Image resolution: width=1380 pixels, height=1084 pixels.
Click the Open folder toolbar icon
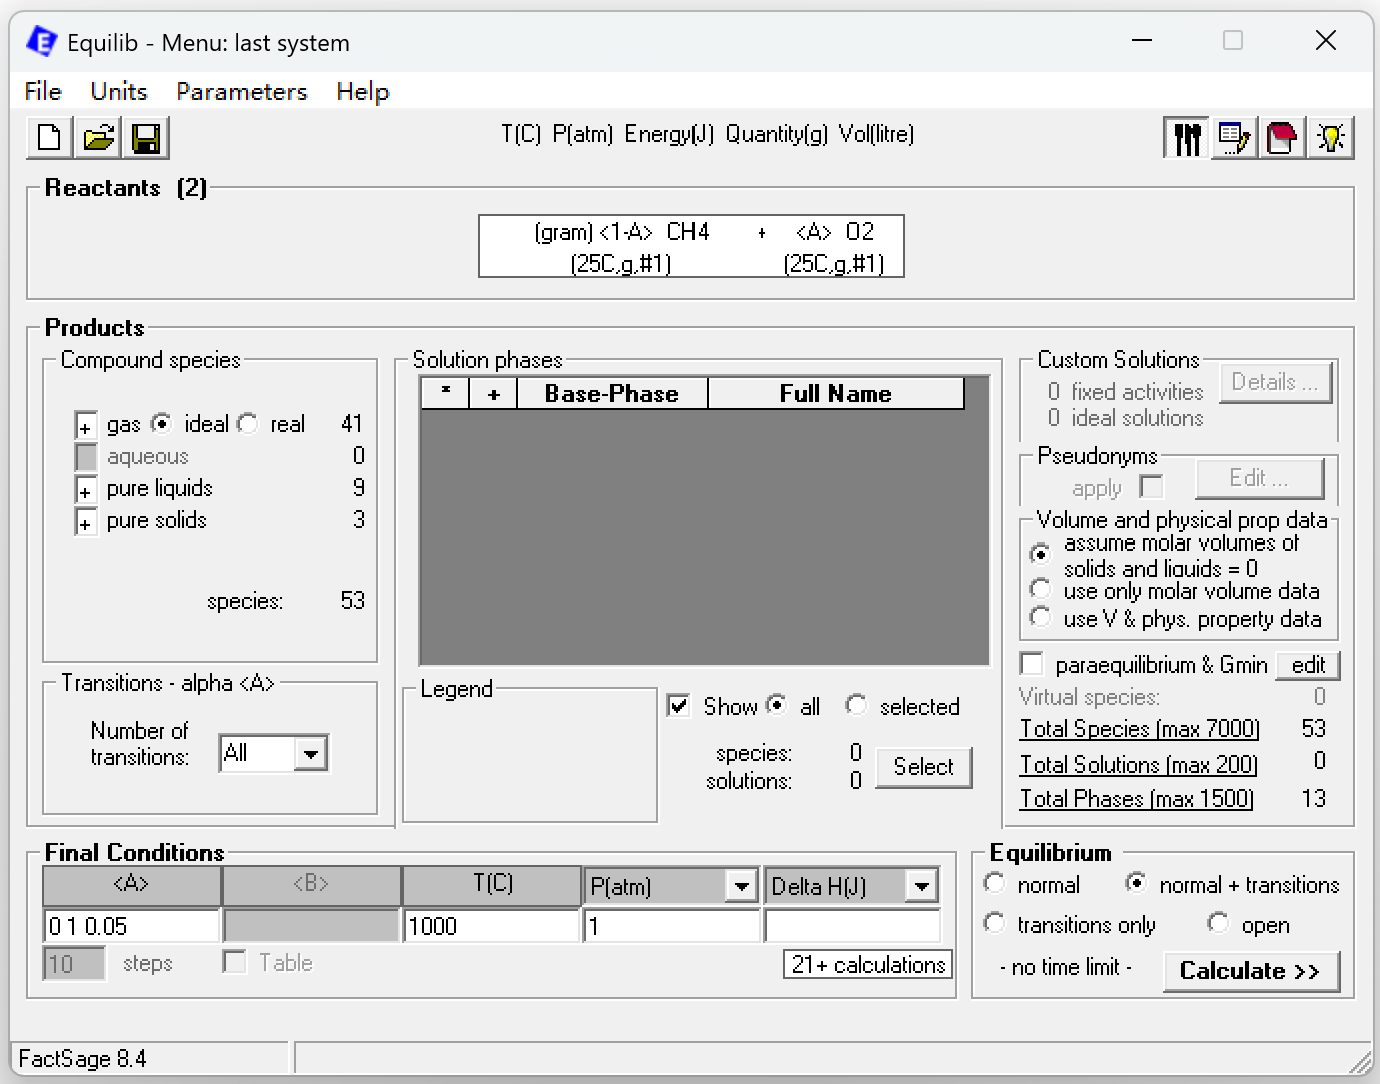point(98,137)
